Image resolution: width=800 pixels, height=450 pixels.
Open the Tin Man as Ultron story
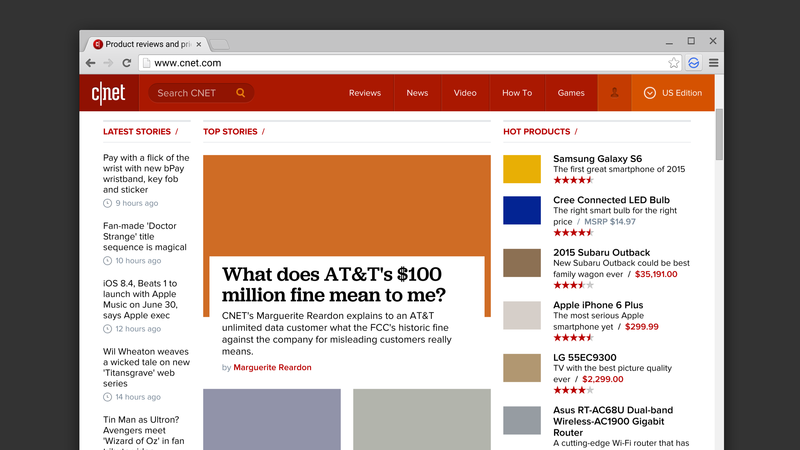[143, 433]
